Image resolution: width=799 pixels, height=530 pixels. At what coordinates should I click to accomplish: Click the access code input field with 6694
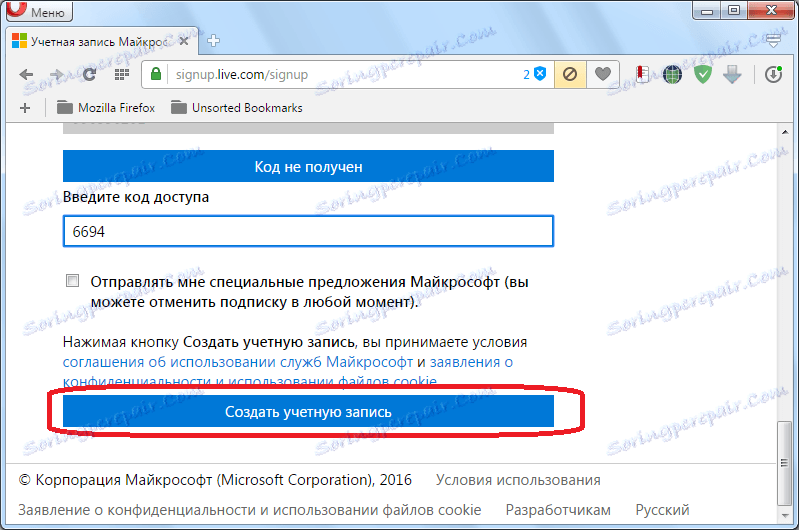tap(308, 231)
